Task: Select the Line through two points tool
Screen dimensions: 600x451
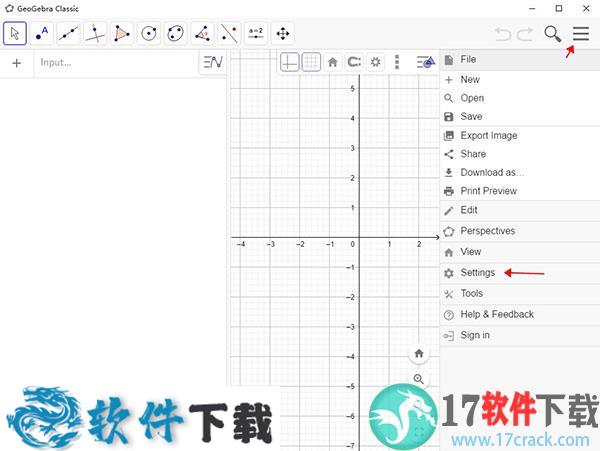Action: point(68,34)
